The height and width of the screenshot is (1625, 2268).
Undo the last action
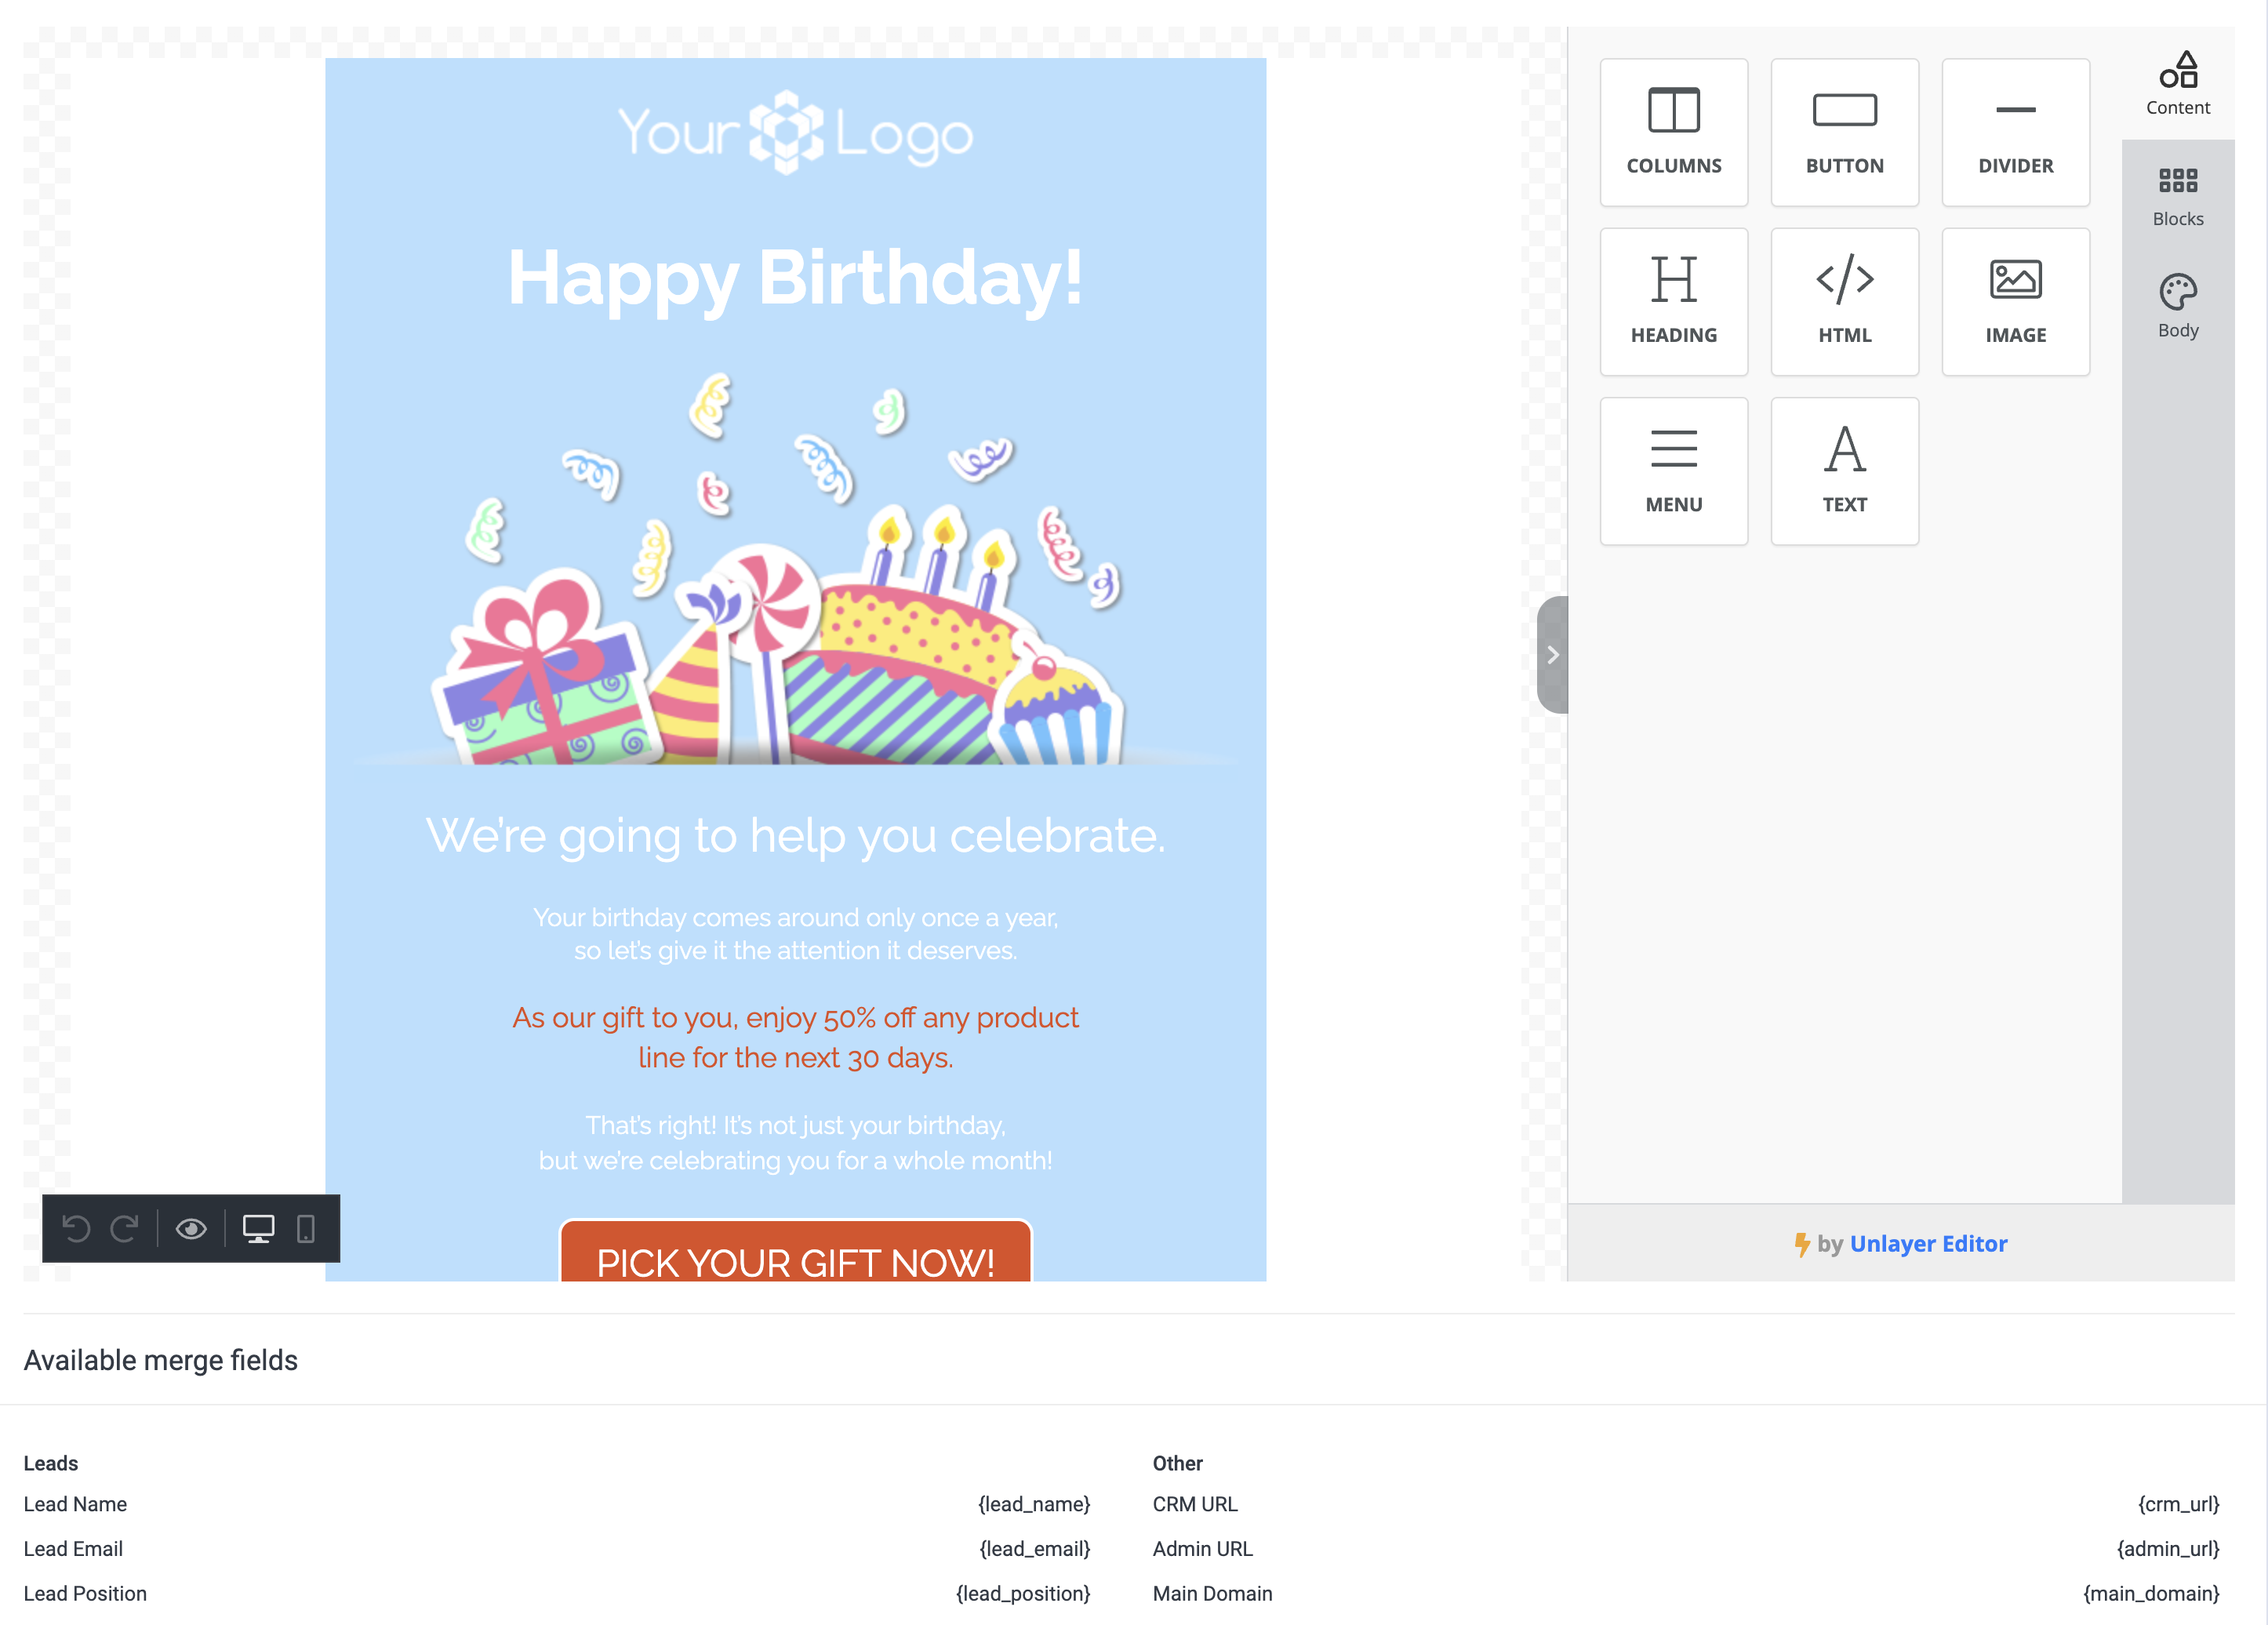77,1228
